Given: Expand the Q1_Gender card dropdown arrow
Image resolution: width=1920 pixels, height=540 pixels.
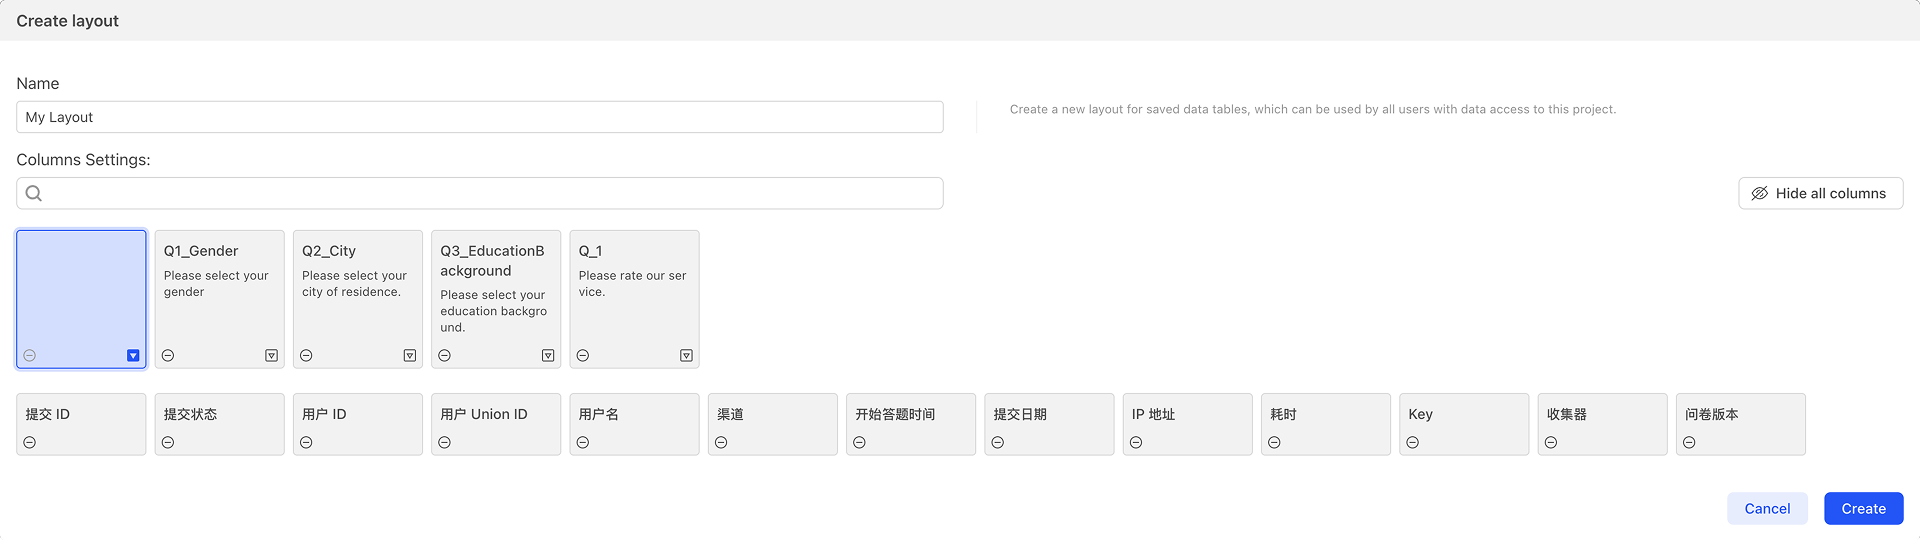Looking at the screenshot, I should [271, 356].
